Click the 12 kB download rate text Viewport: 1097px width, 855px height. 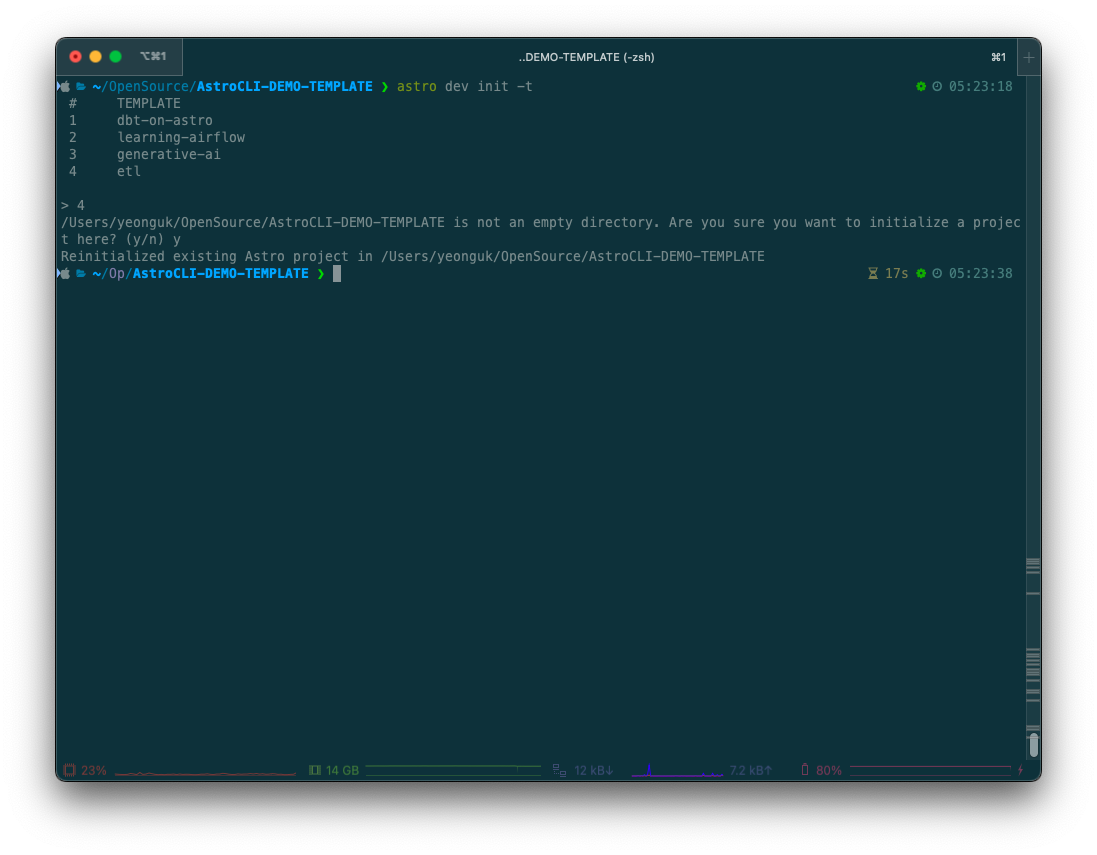(593, 770)
